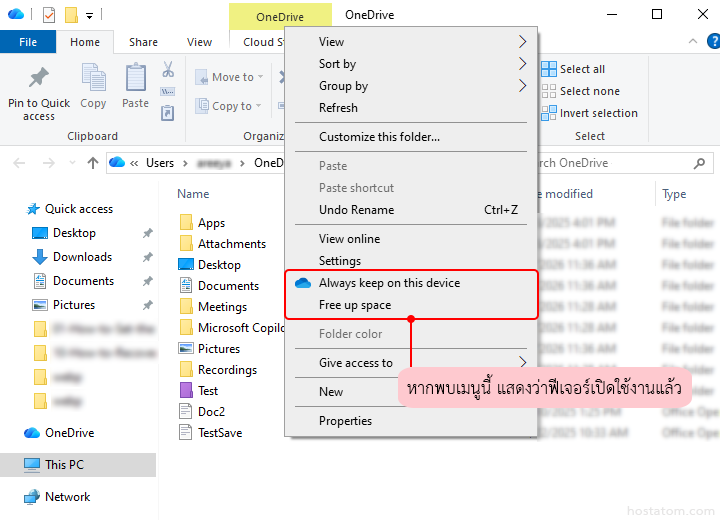This screenshot has height=520, width=720.
Task: Sort by Name column header
Action: 193,194
